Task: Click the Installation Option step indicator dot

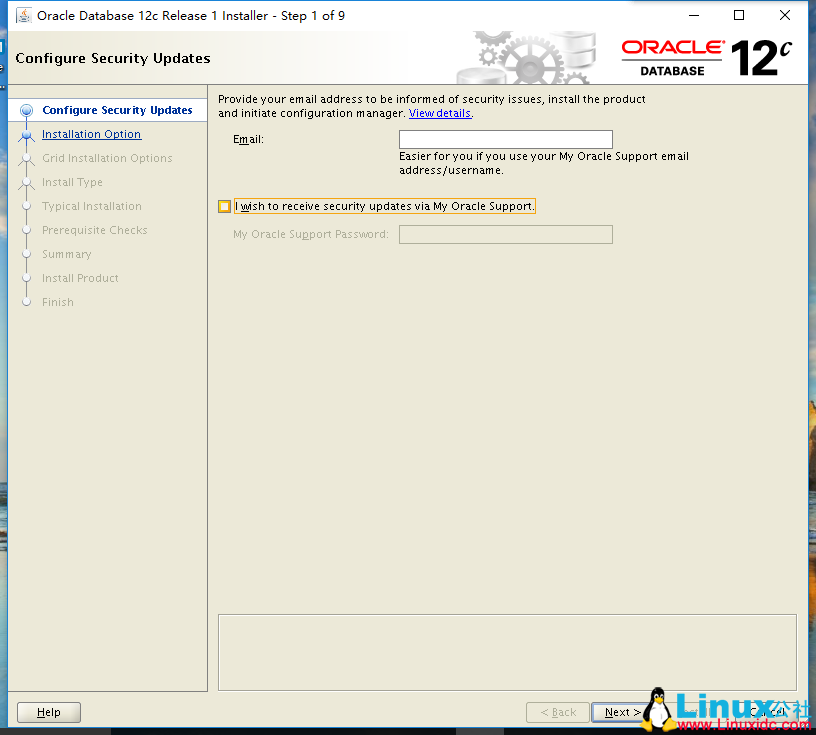Action: click(26, 134)
